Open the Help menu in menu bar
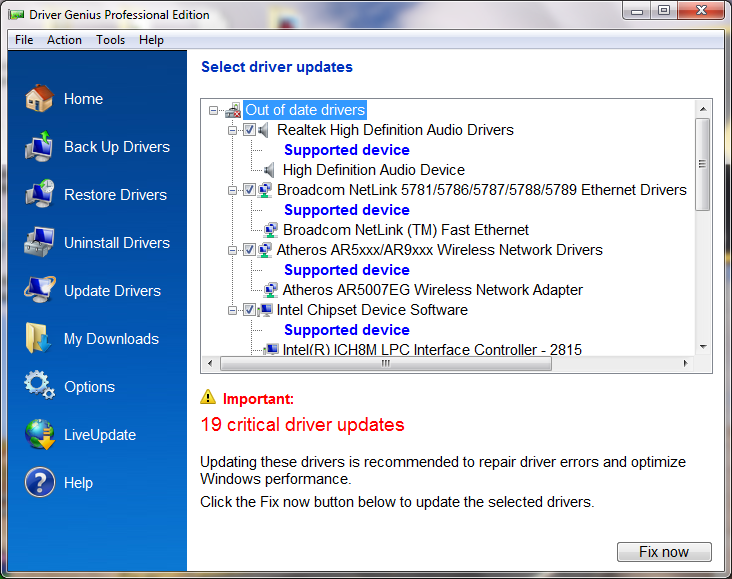 click(x=151, y=40)
